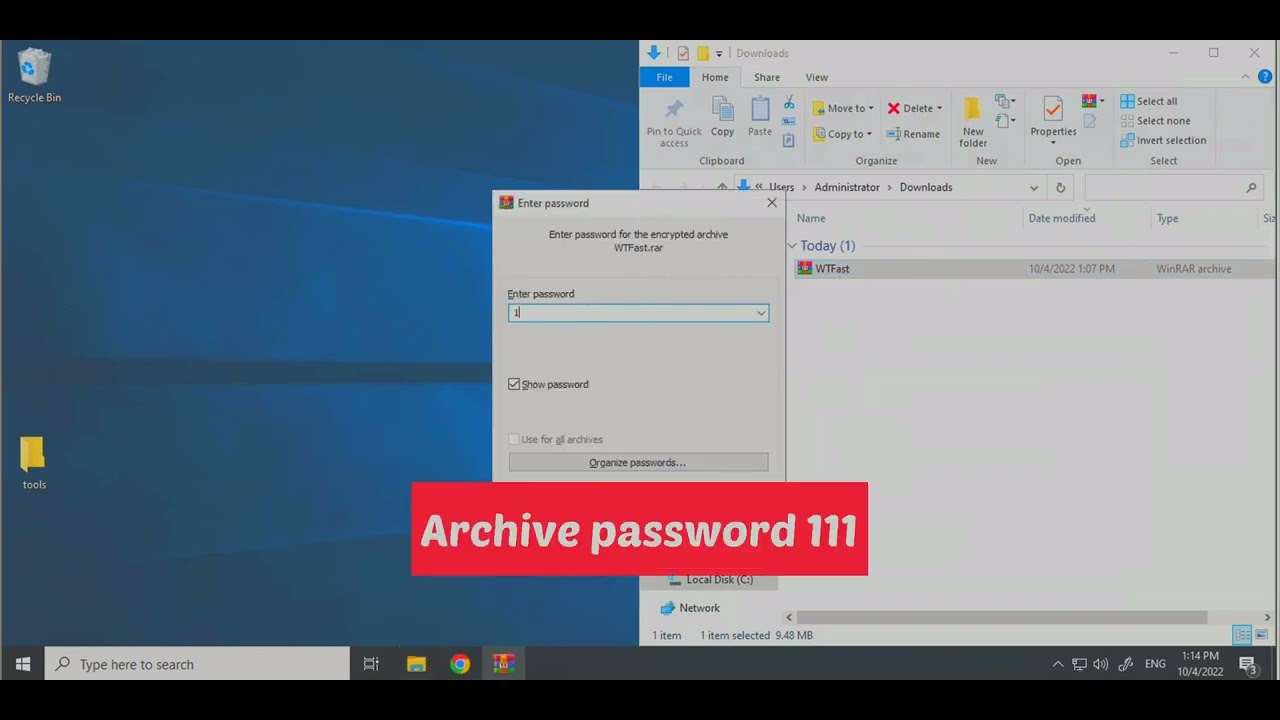Click the Explorer search box
The width and height of the screenshot is (1280, 720).
point(1172,187)
